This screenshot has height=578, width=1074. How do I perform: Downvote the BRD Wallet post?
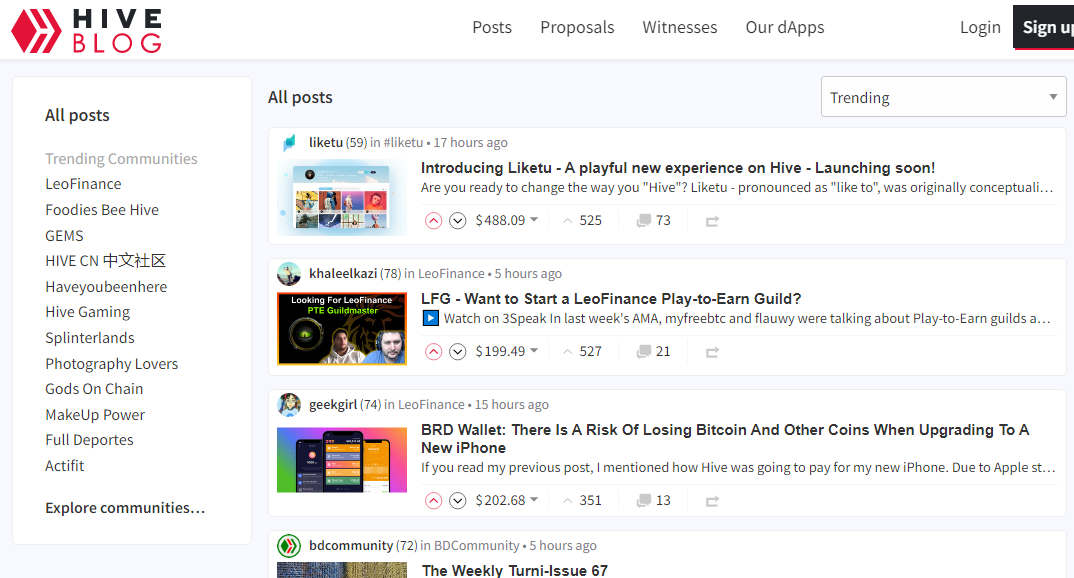pos(458,501)
